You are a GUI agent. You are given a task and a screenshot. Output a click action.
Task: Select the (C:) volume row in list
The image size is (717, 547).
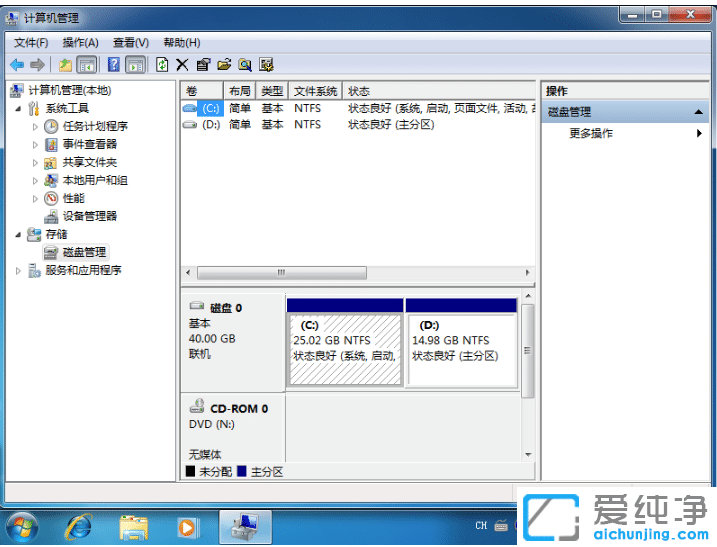(358, 108)
